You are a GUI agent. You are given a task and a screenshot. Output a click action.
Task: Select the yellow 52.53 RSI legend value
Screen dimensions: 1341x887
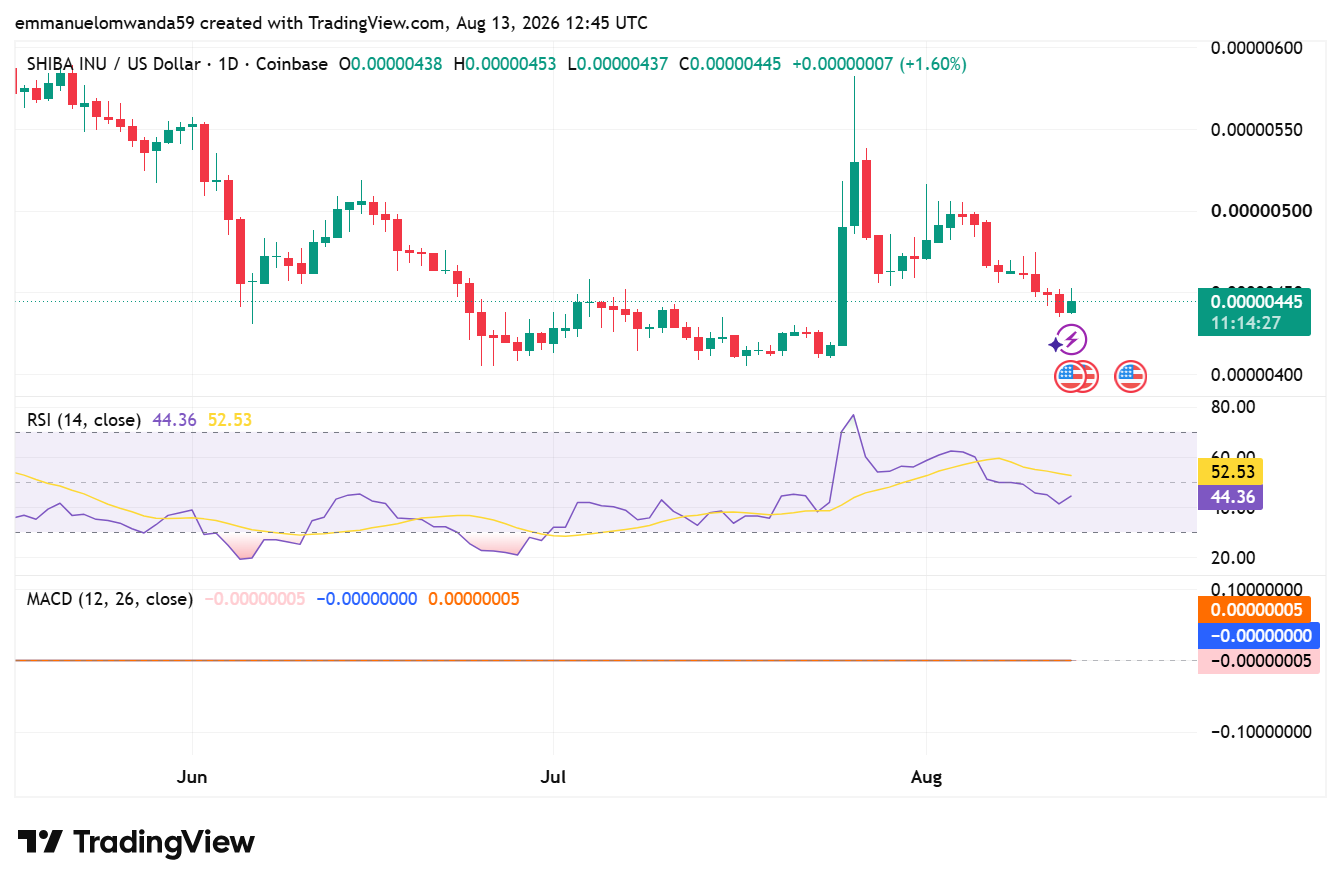pyautogui.click(x=229, y=420)
